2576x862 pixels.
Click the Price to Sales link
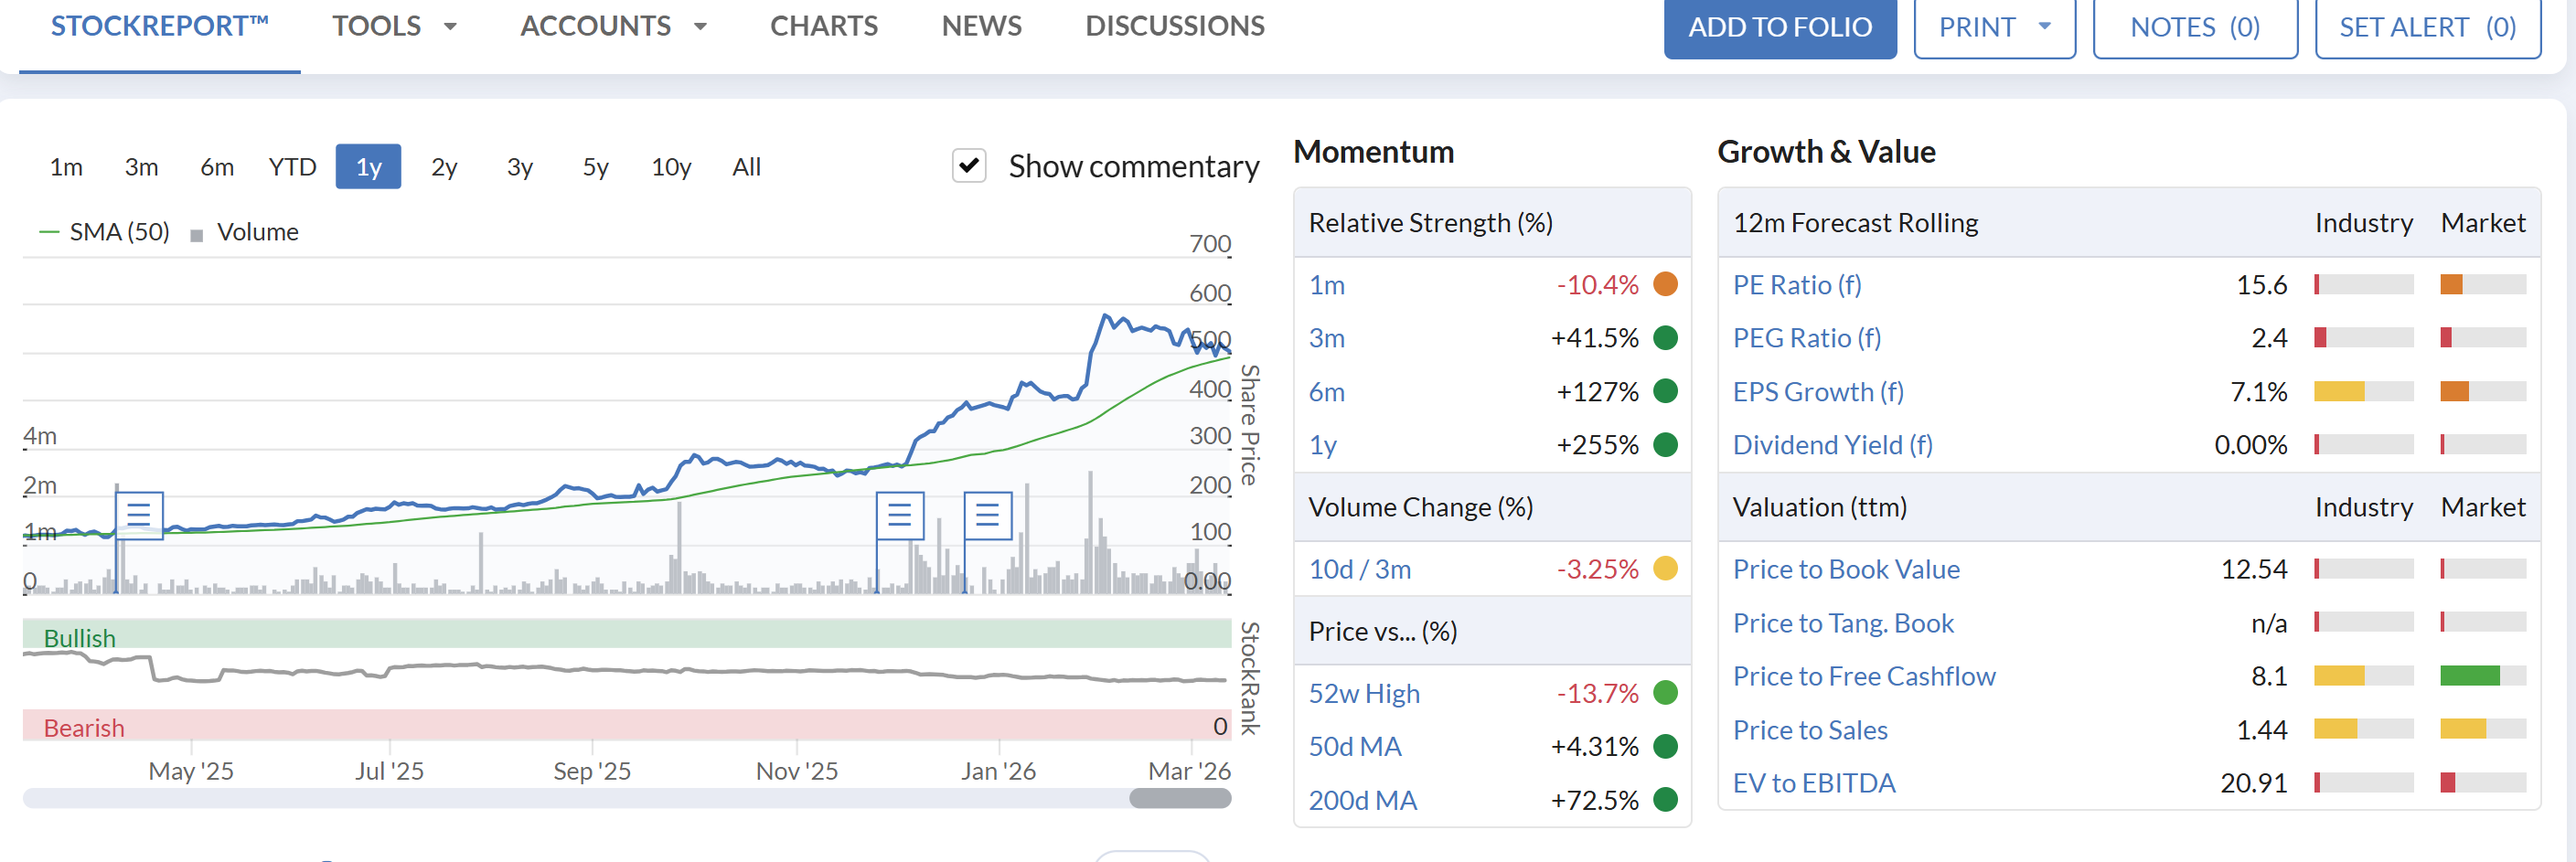pos(1810,730)
